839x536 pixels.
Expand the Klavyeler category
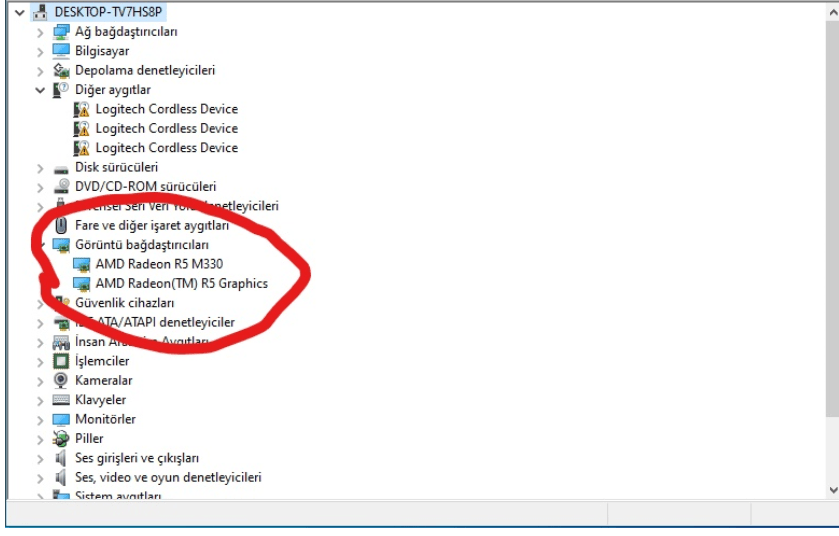tap(40, 401)
